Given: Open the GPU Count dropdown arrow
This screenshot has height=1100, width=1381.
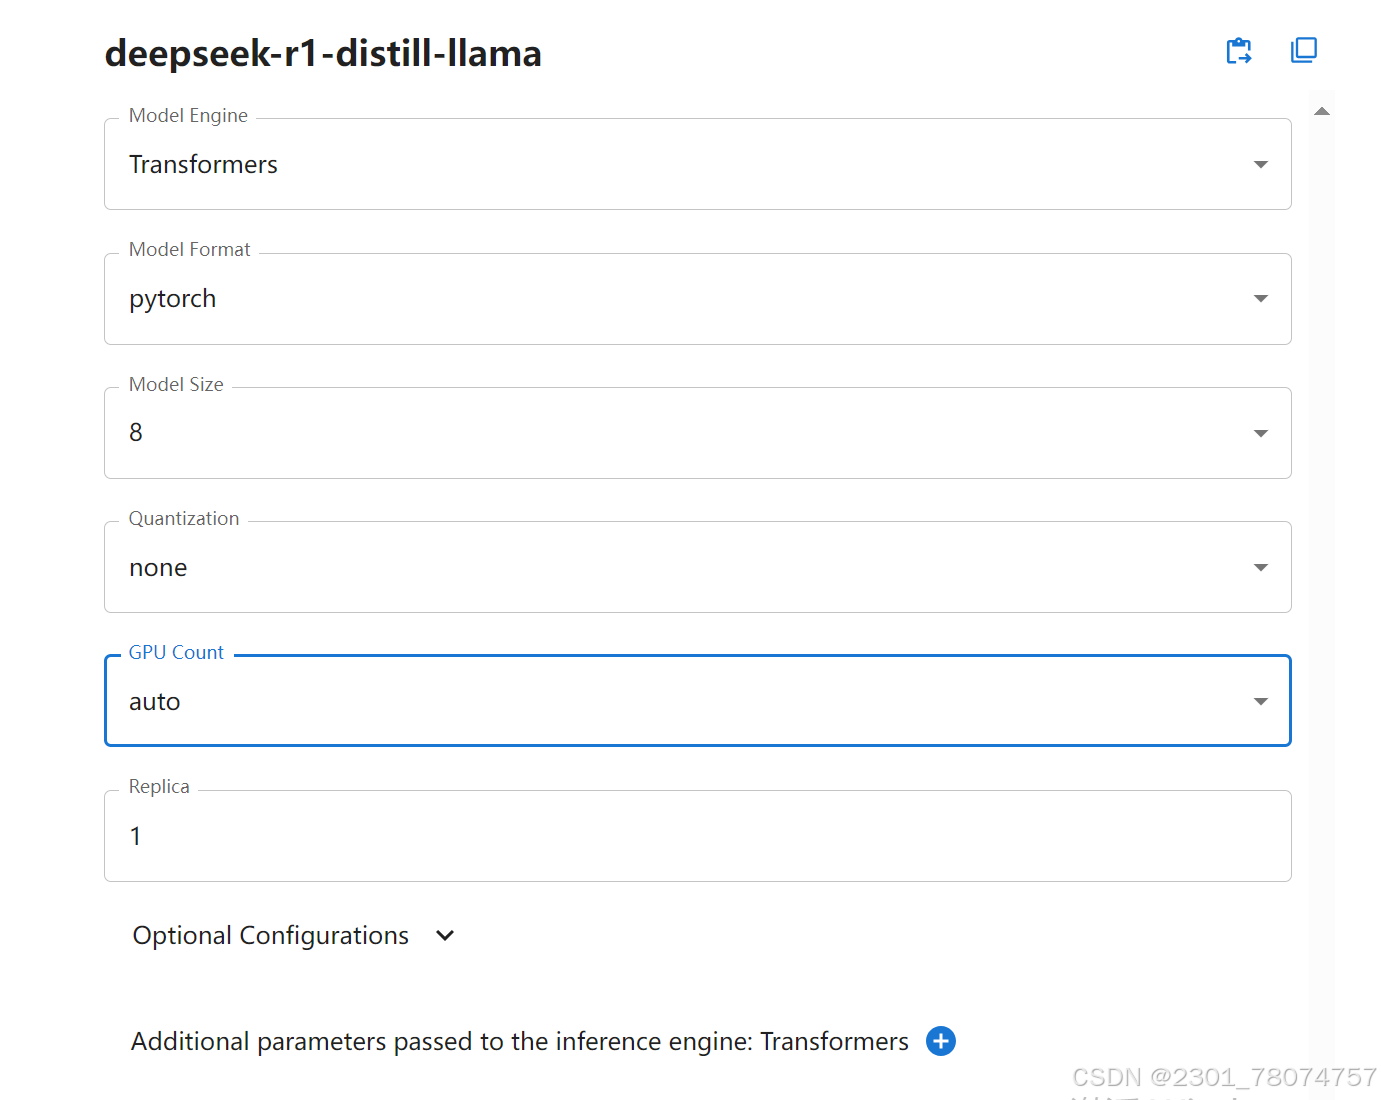Looking at the screenshot, I should [x=1261, y=701].
